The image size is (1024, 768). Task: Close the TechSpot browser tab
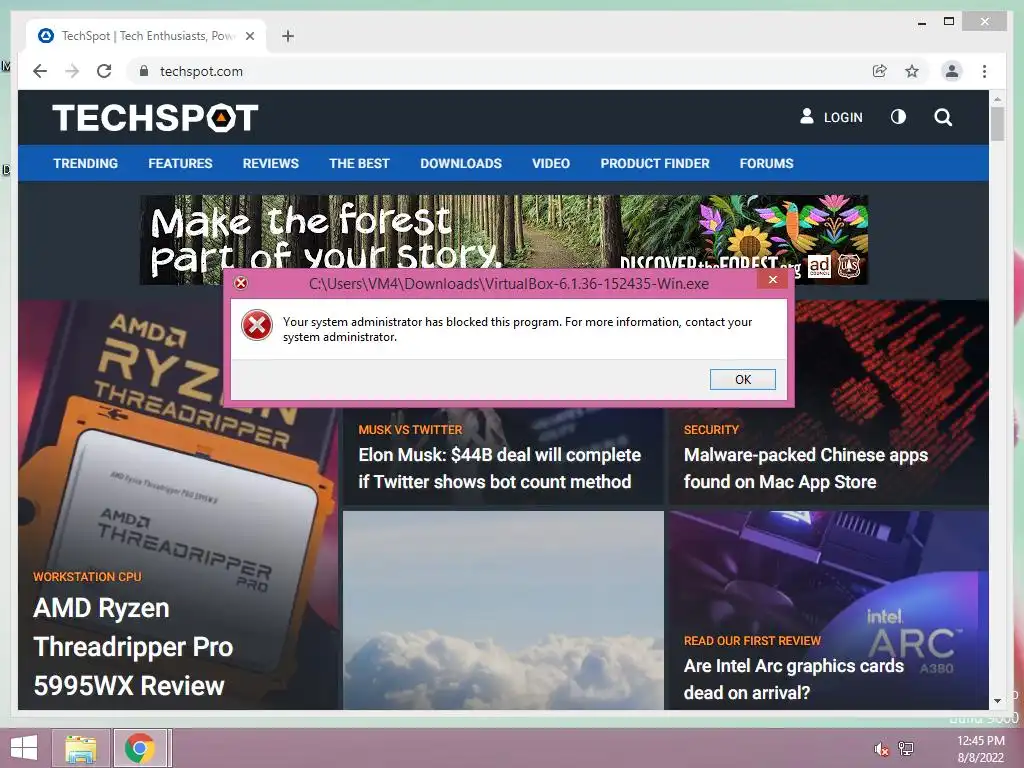click(249, 36)
